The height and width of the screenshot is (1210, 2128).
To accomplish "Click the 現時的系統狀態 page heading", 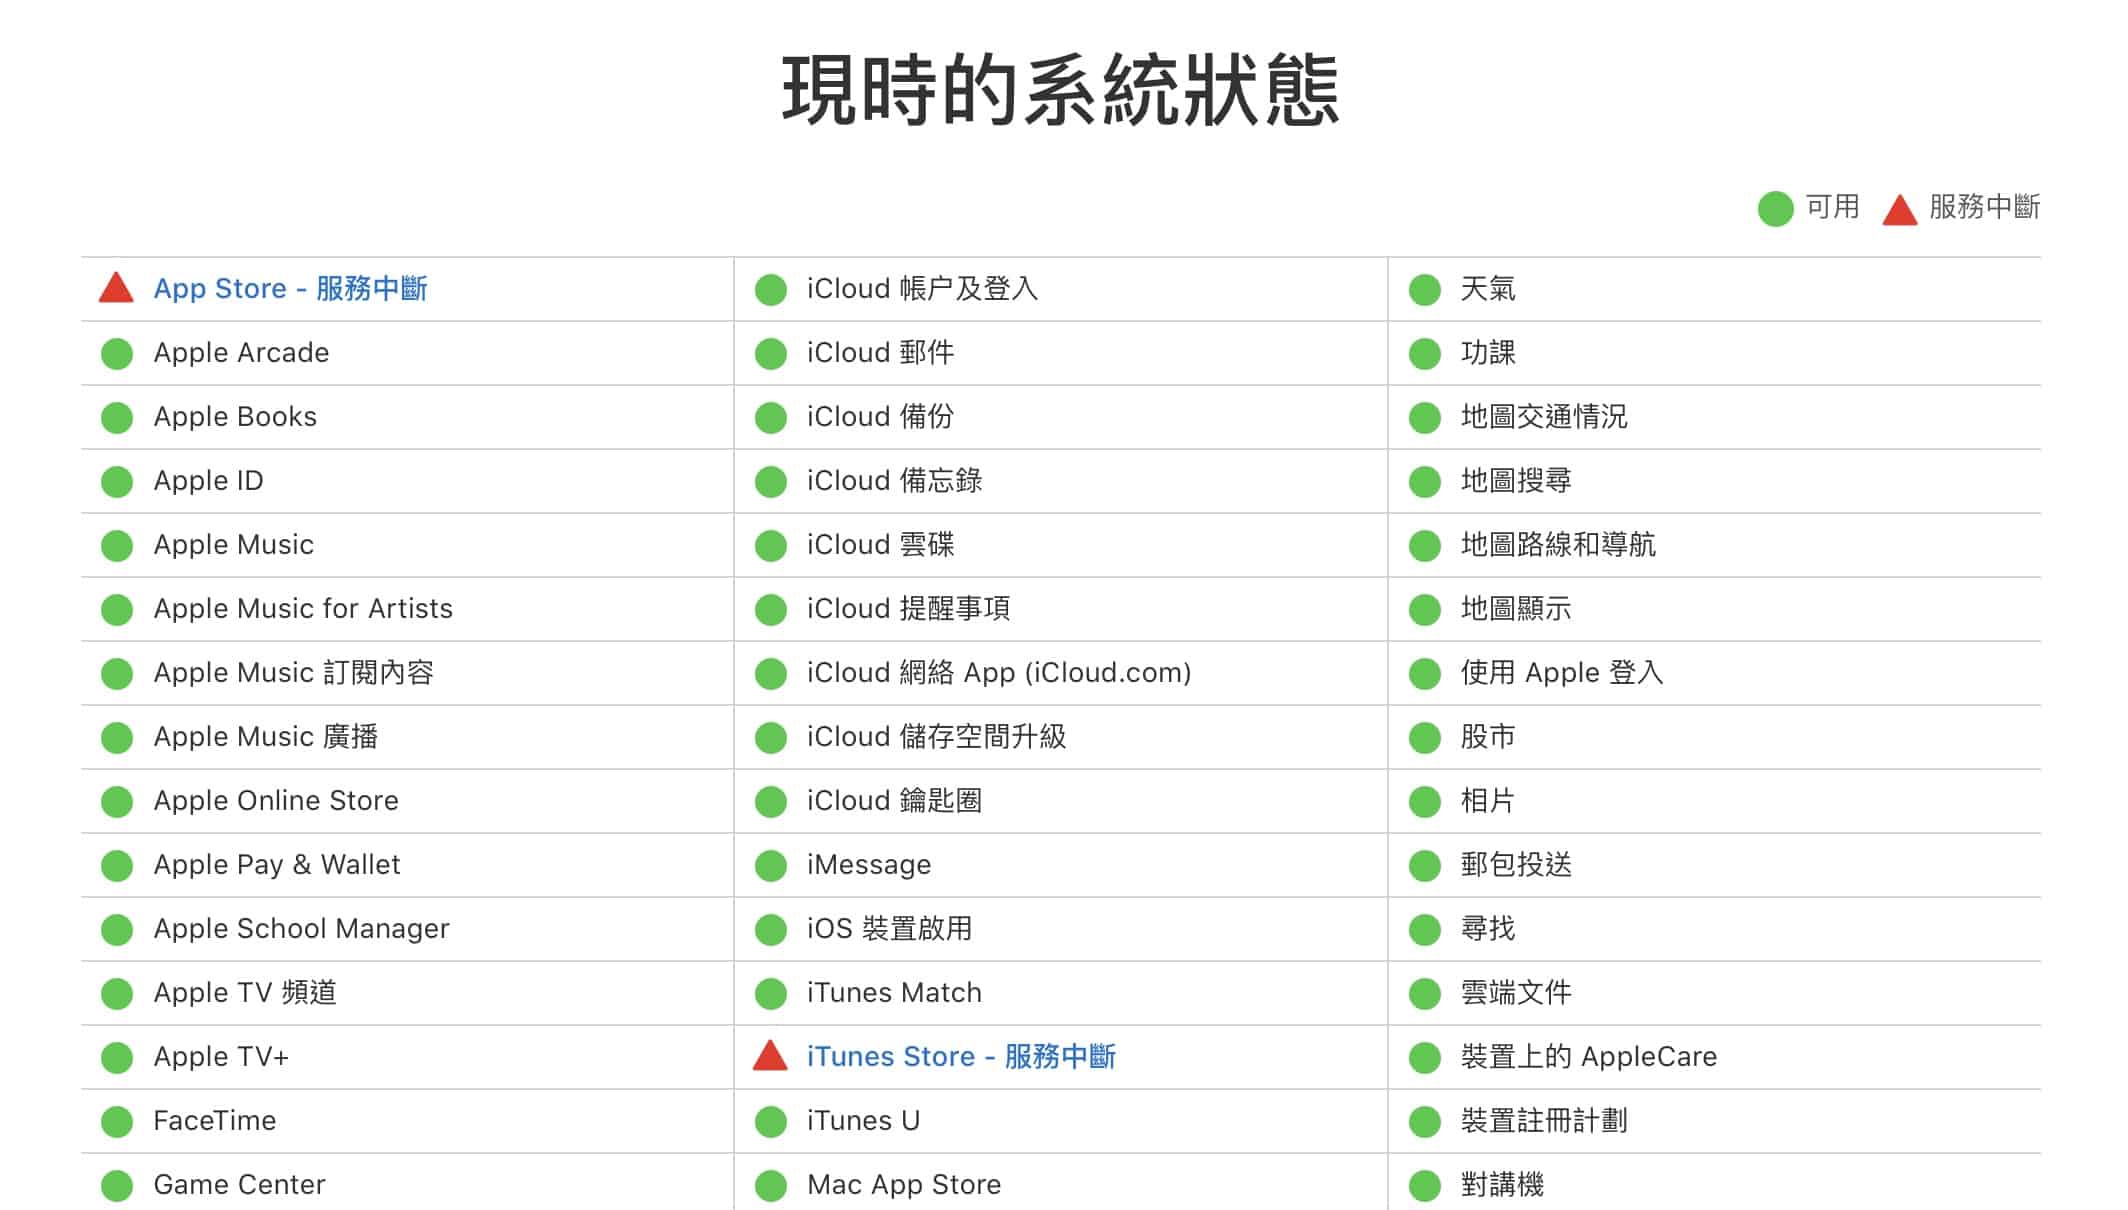I will tap(1061, 91).
